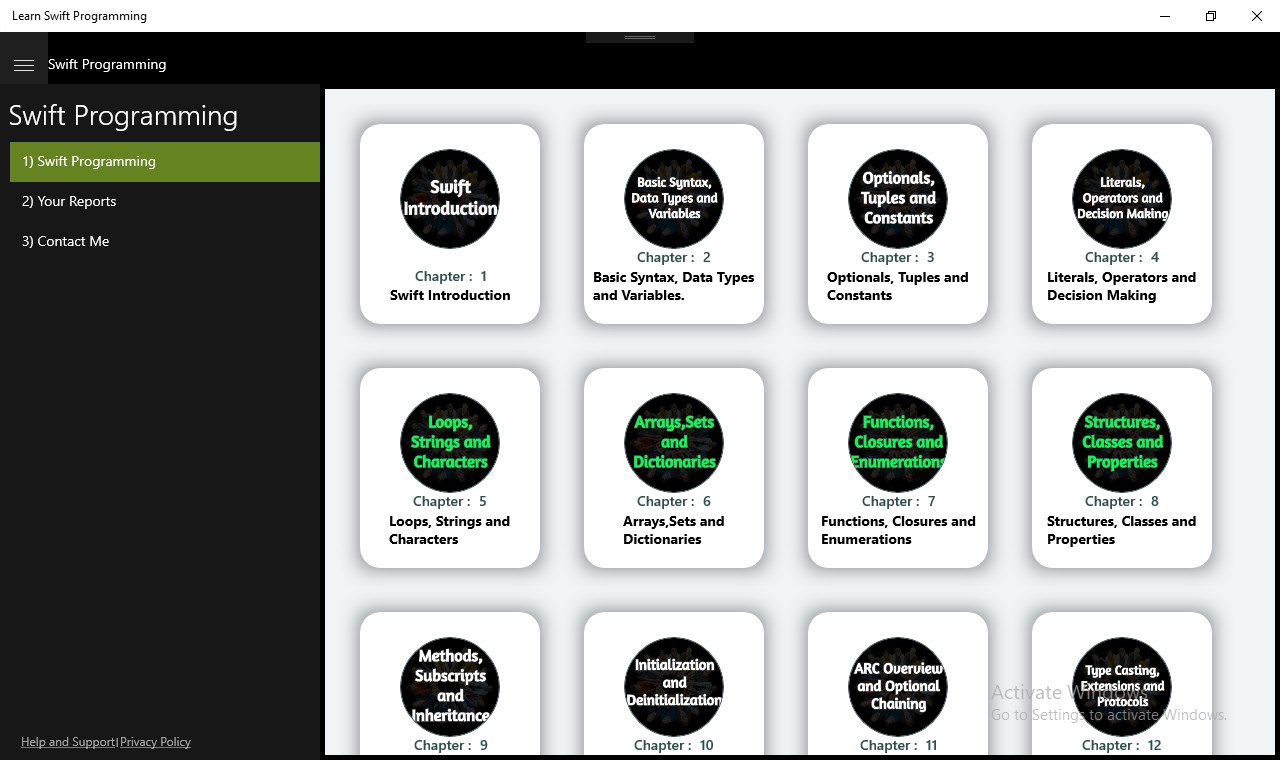The image size is (1280, 760).
Task: Select the Swift Programming menu item
Action: point(165,162)
